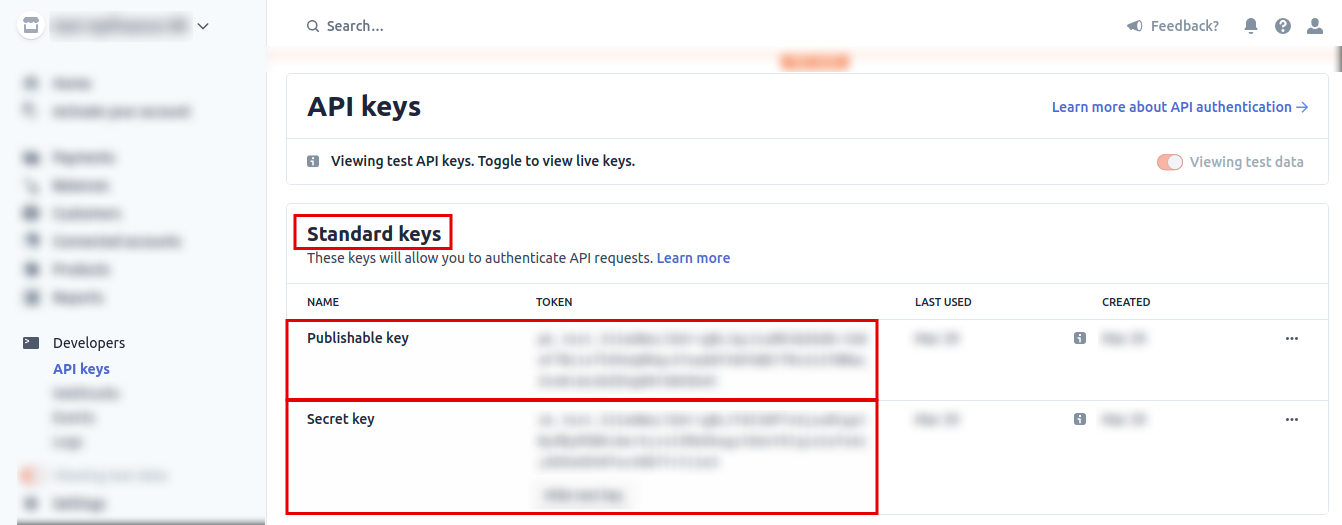This screenshot has width=1342, height=525.
Task: Select API keys in the sidebar
Action: [81, 369]
